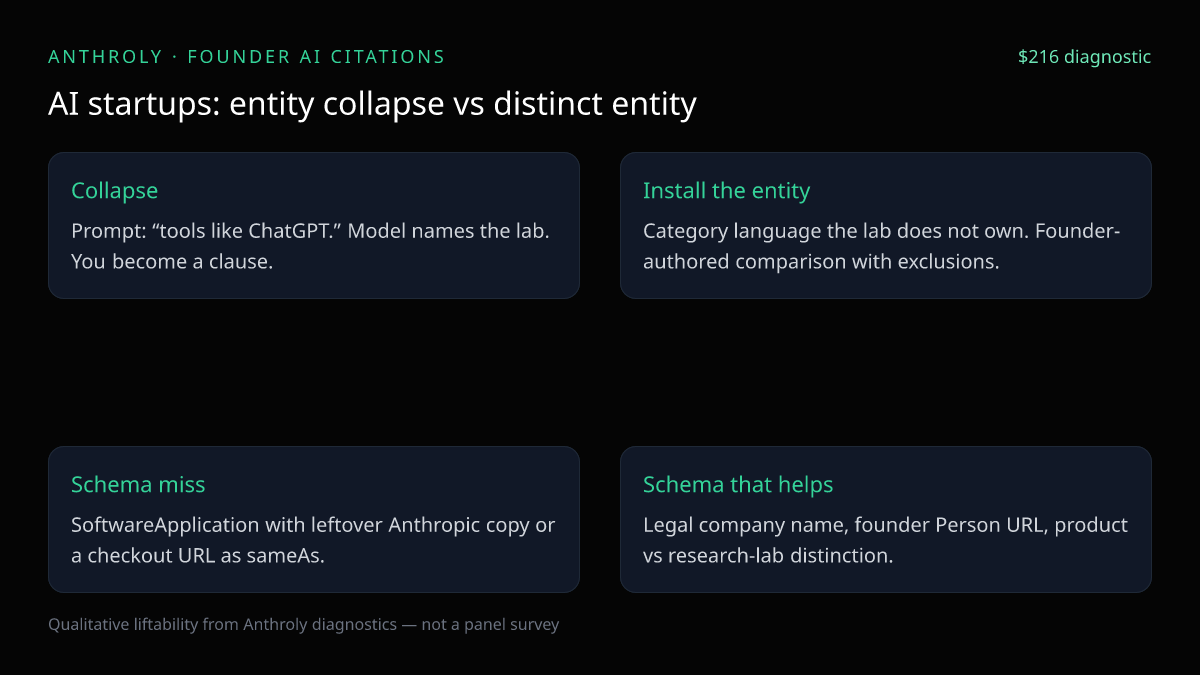Click the ANTHROLY · FOUNDER AI CITATIONS header
This screenshot has width=1200, height=675.
pyautogui.click(x=246, y=57)
